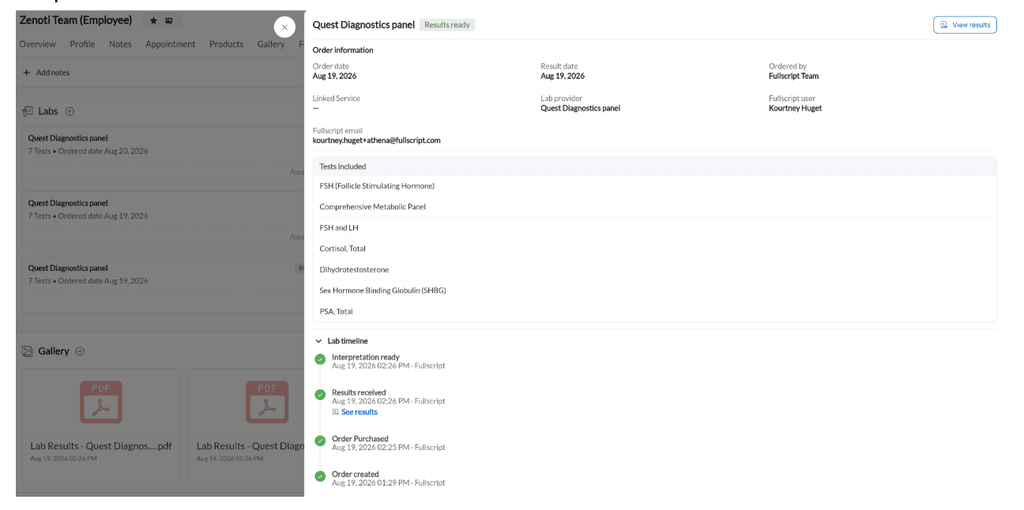This screenshot has height=510, width=1024.
Task: Click the Order Purchased timeline entry
Action: [388, 443]
